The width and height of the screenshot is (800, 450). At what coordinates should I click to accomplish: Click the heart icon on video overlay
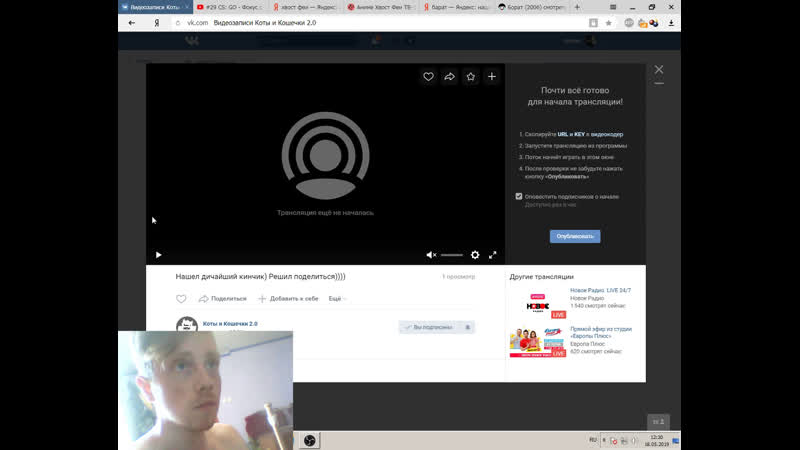(x=428, y=77)
